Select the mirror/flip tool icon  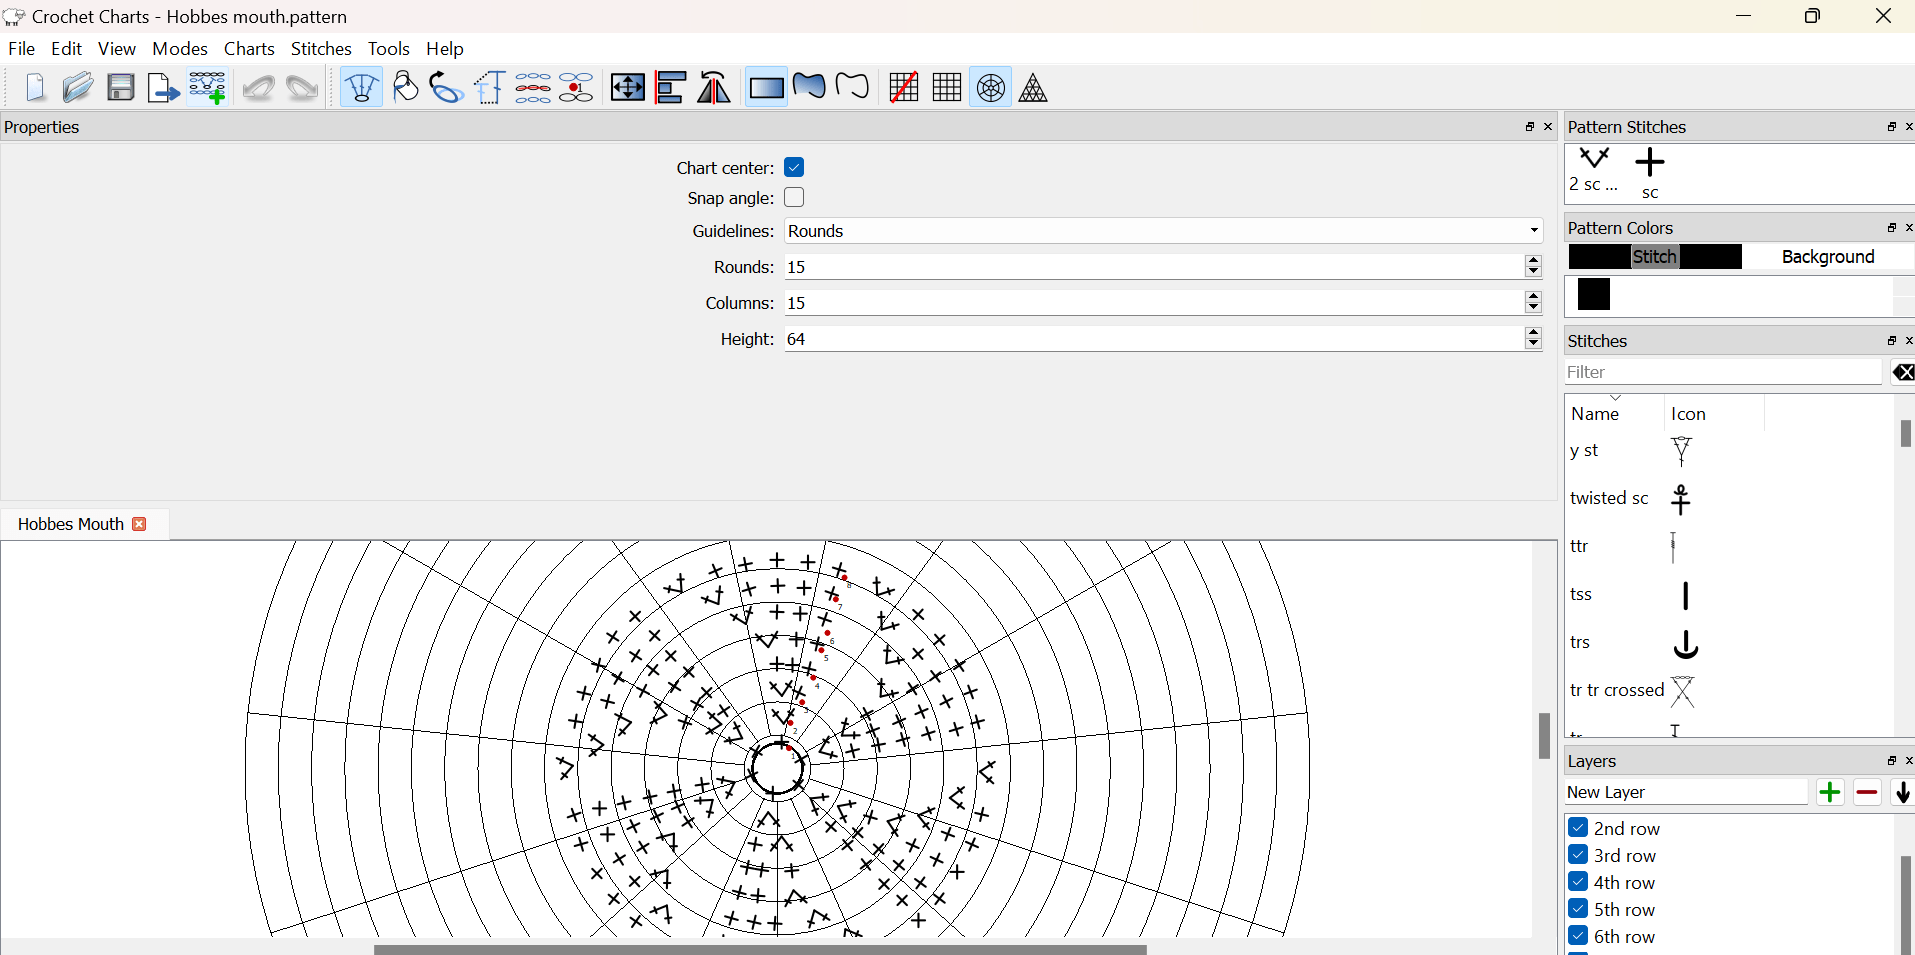tap(714, 88)
